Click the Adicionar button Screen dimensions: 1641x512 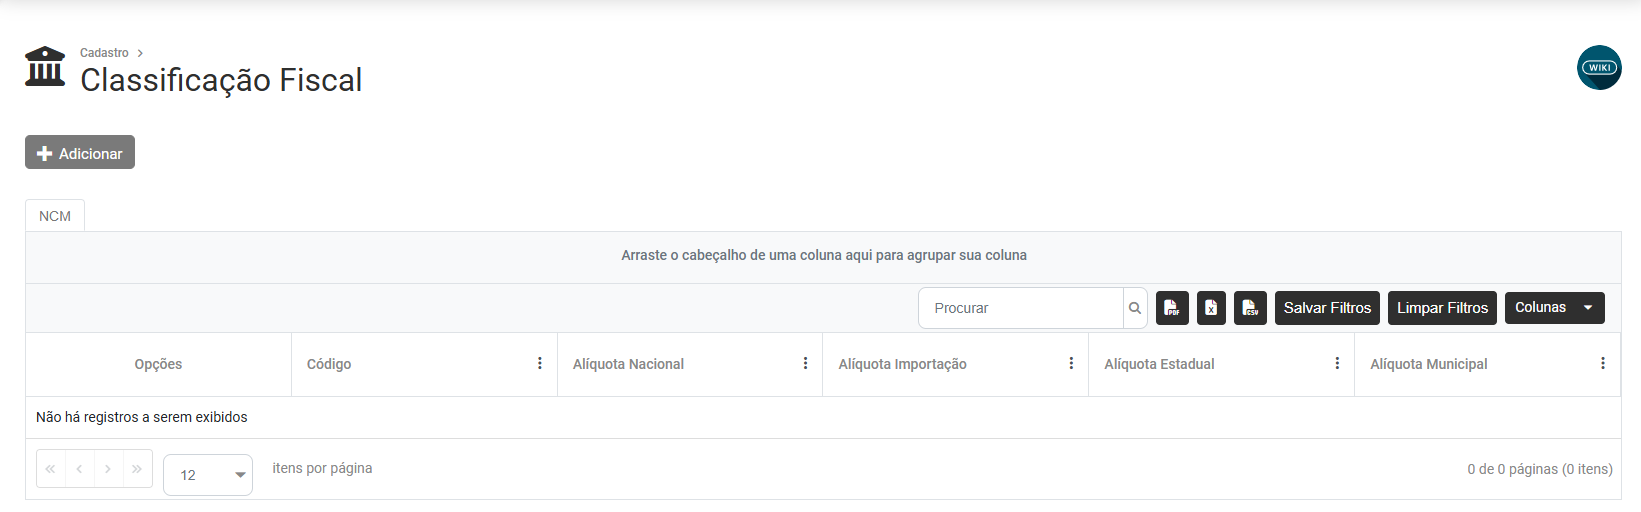(80, 153)
